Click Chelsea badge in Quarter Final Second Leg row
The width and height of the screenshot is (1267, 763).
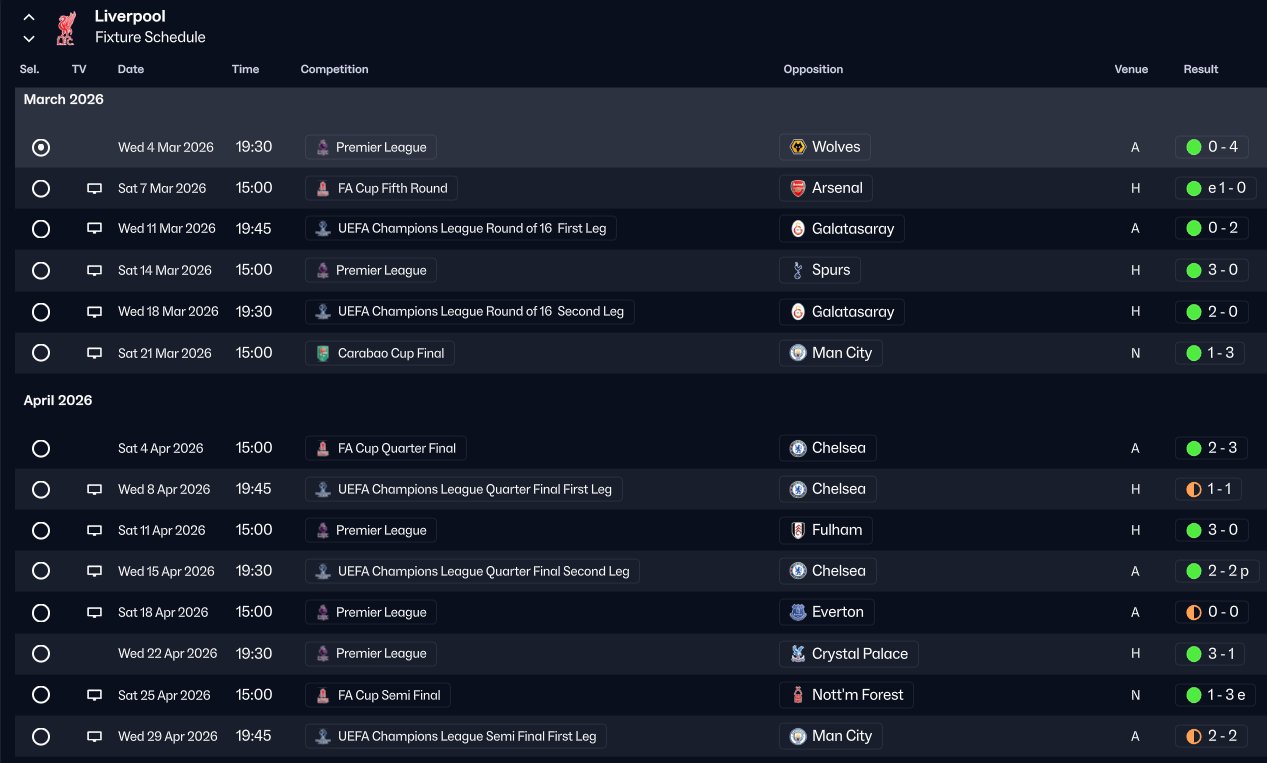[x=798, y=571]
